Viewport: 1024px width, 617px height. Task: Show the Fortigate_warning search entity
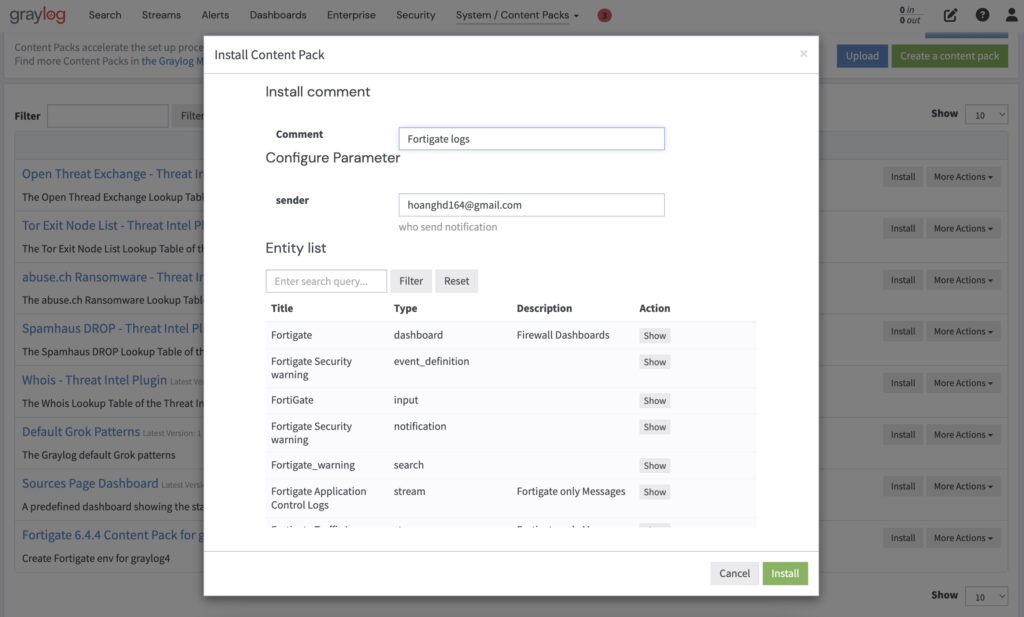654,466
